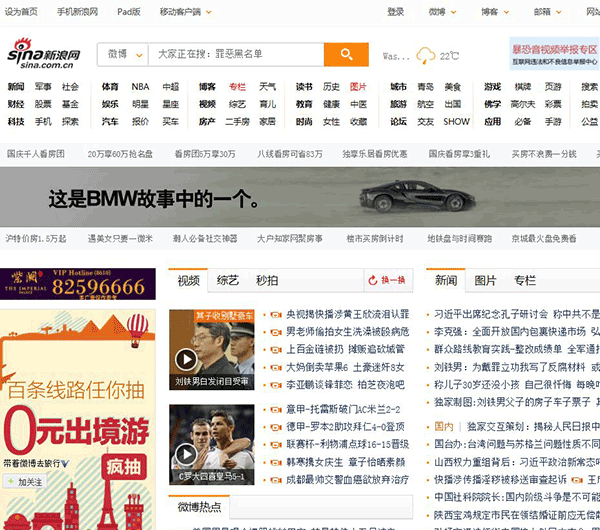
Task: Click video icon beside 德甲-罗本2助攻
Action: coord(276,427)
